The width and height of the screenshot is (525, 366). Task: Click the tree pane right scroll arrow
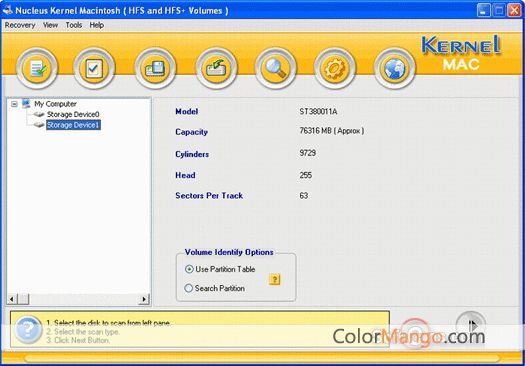[x=144, y=299]
